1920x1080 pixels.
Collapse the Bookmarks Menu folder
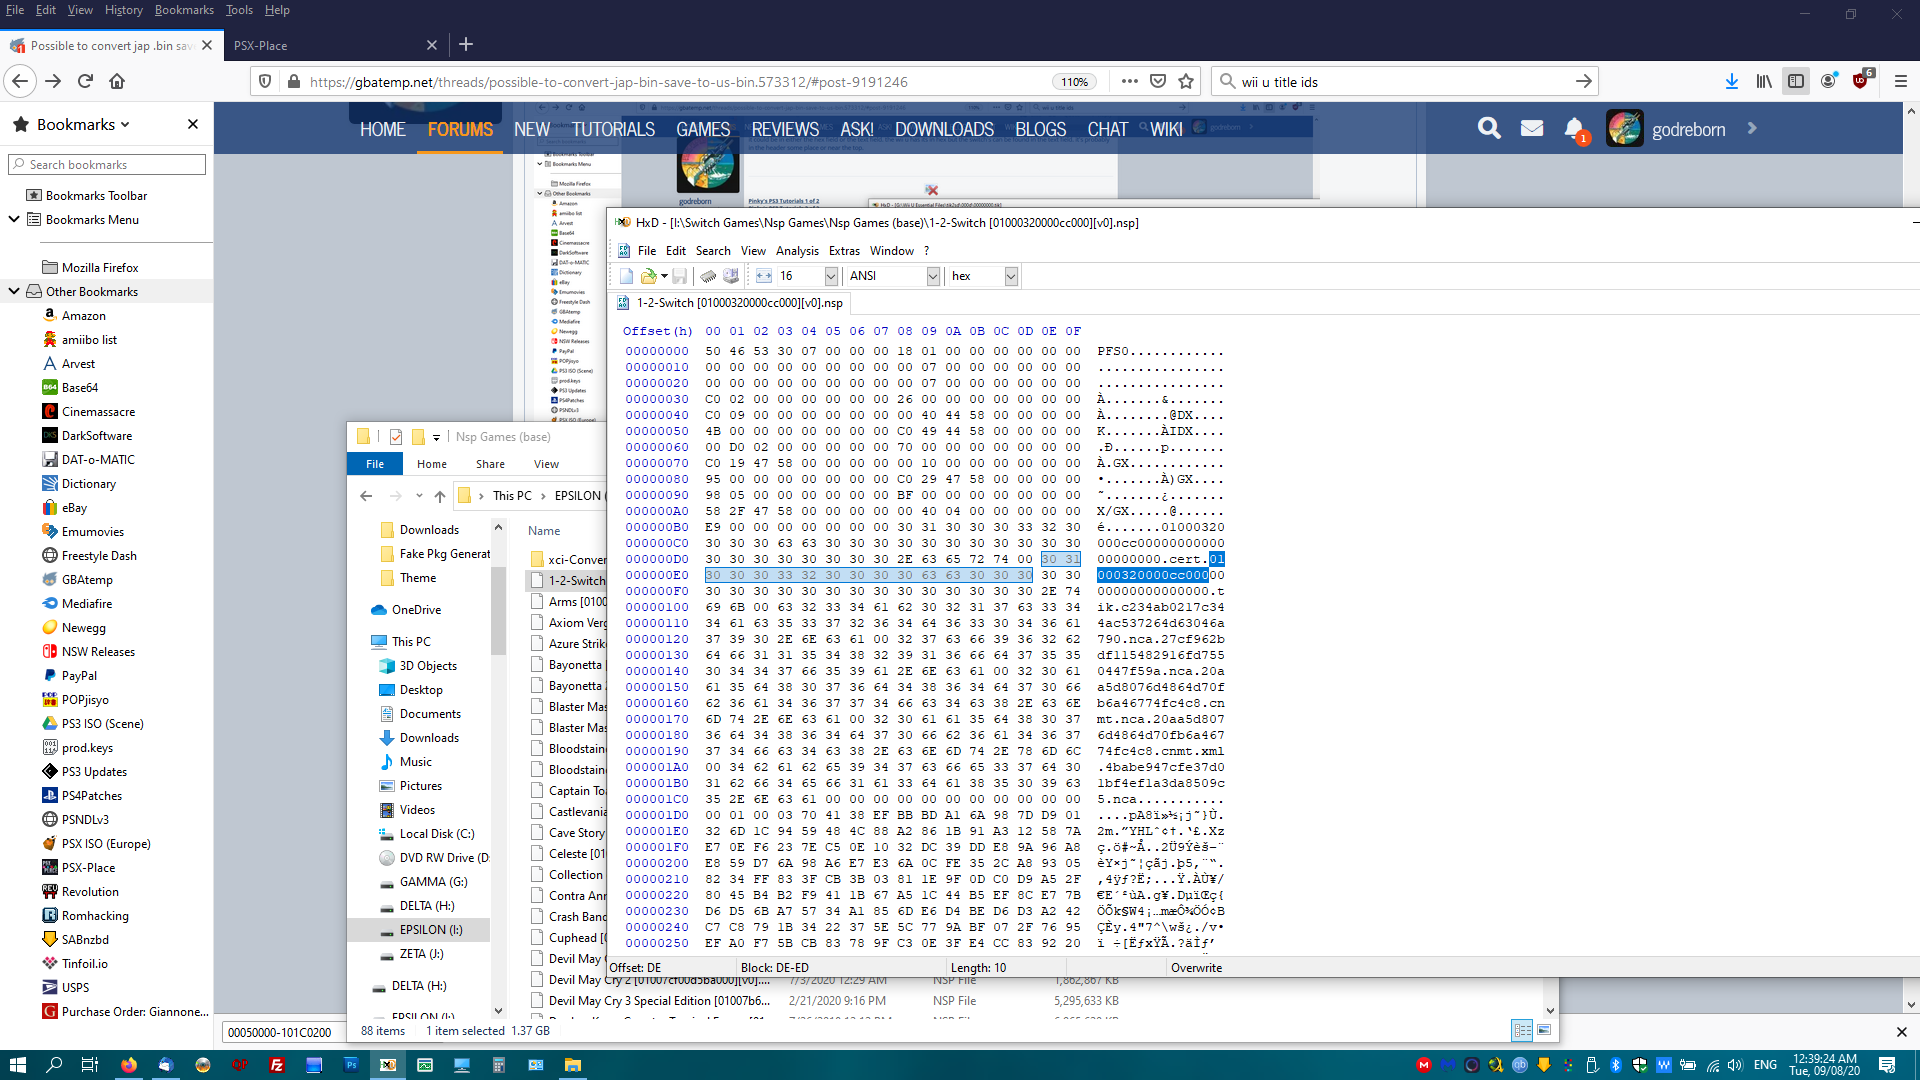point(14,219)
